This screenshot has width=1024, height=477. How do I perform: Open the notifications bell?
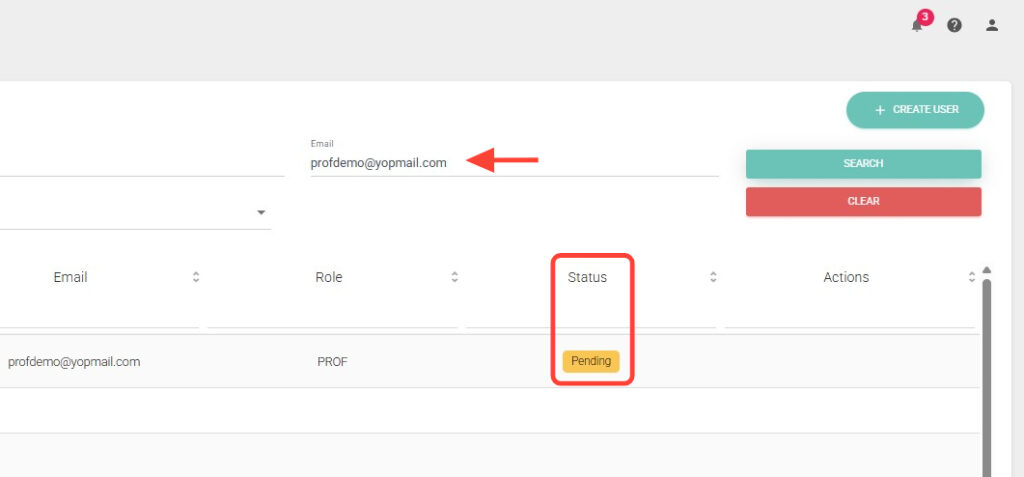click(x=917, y=25)
